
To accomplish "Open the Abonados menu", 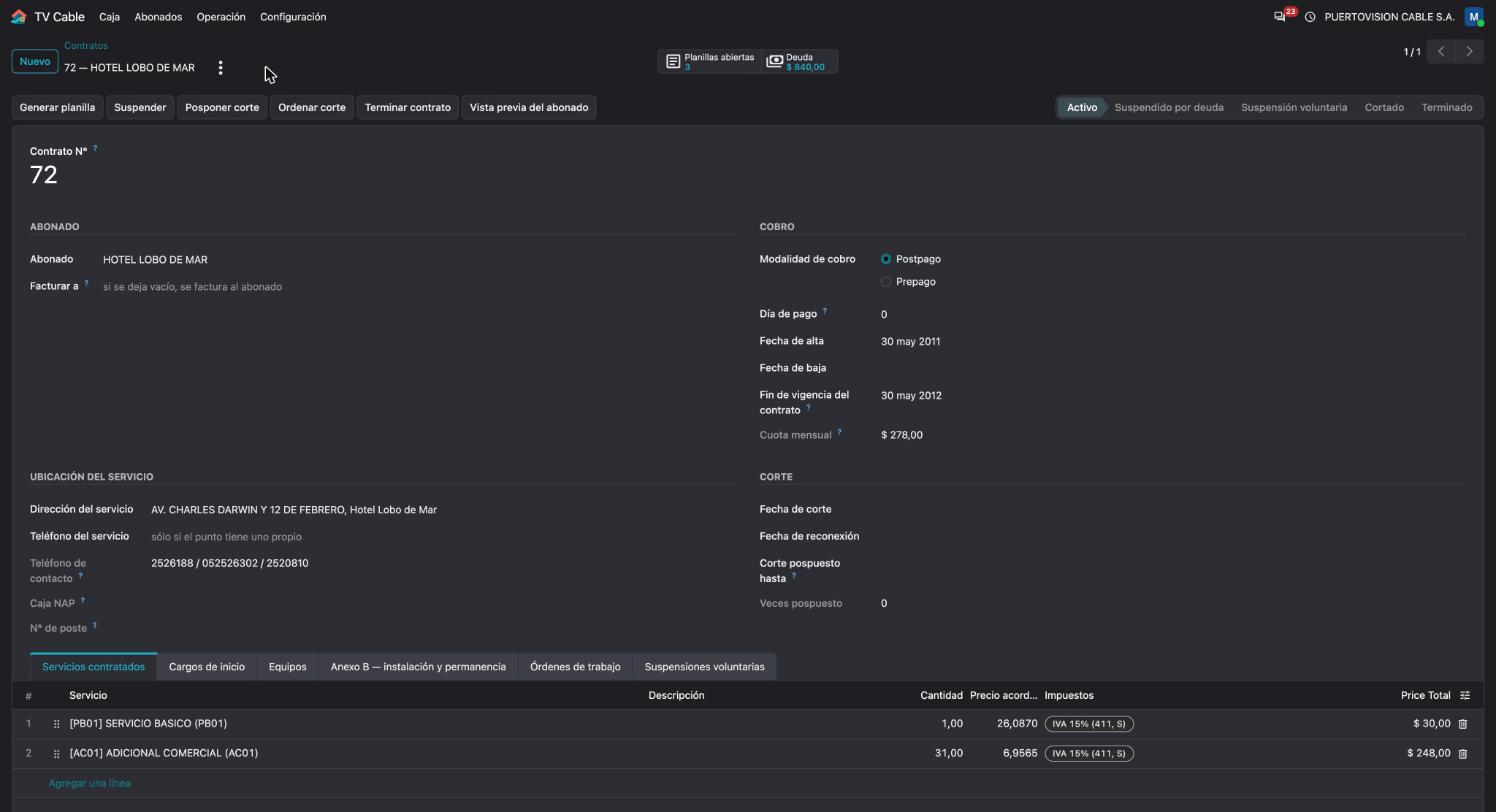I will tap(158, 17).
